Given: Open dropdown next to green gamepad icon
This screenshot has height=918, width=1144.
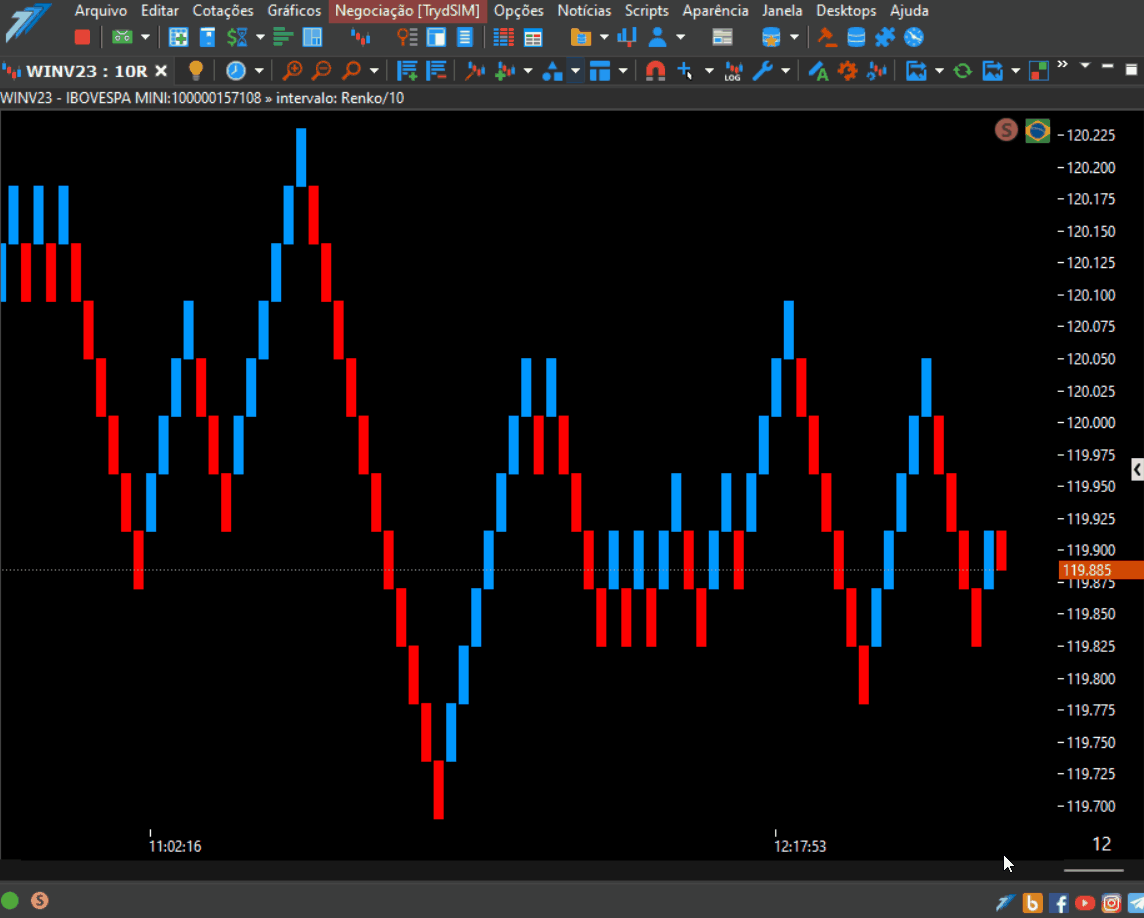Looking at the screenshot, I should pos(145,36).
